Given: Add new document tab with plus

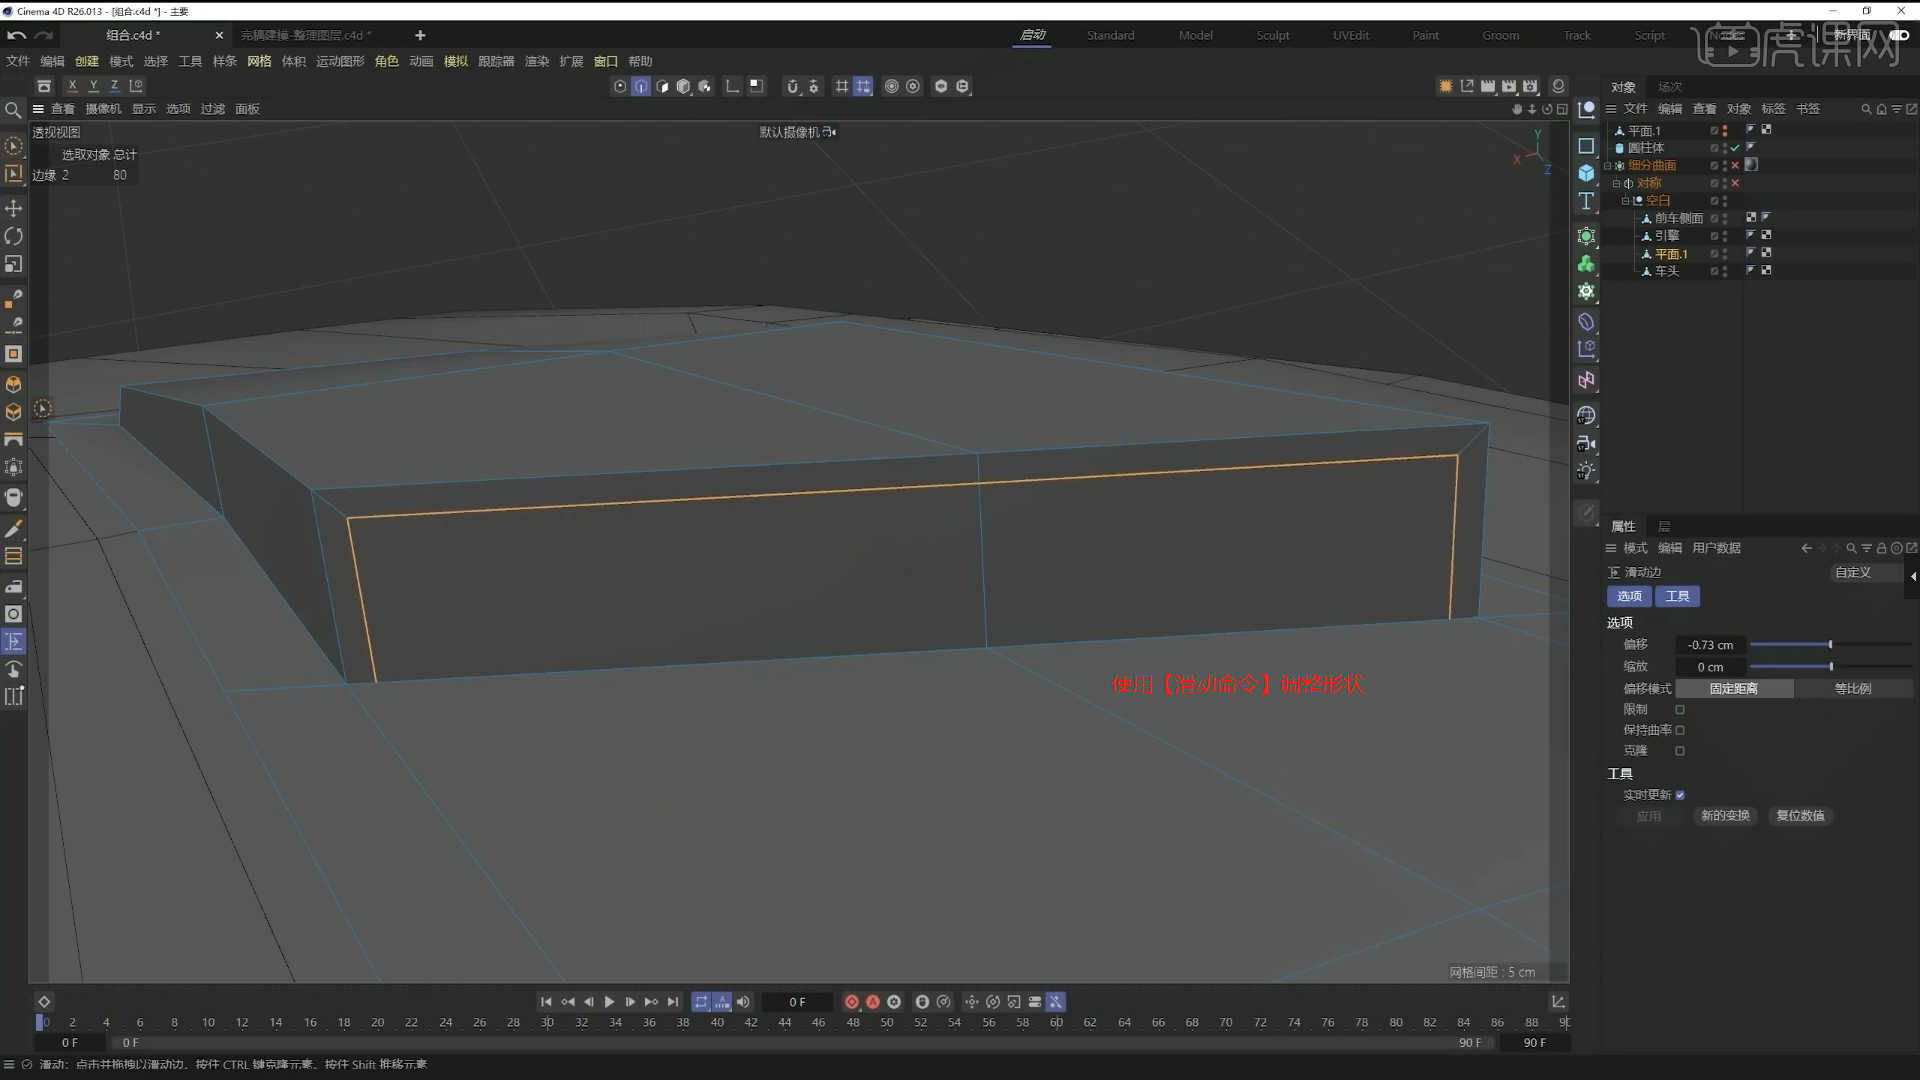Looking at the screenshot, I should (x=420, y=35).
